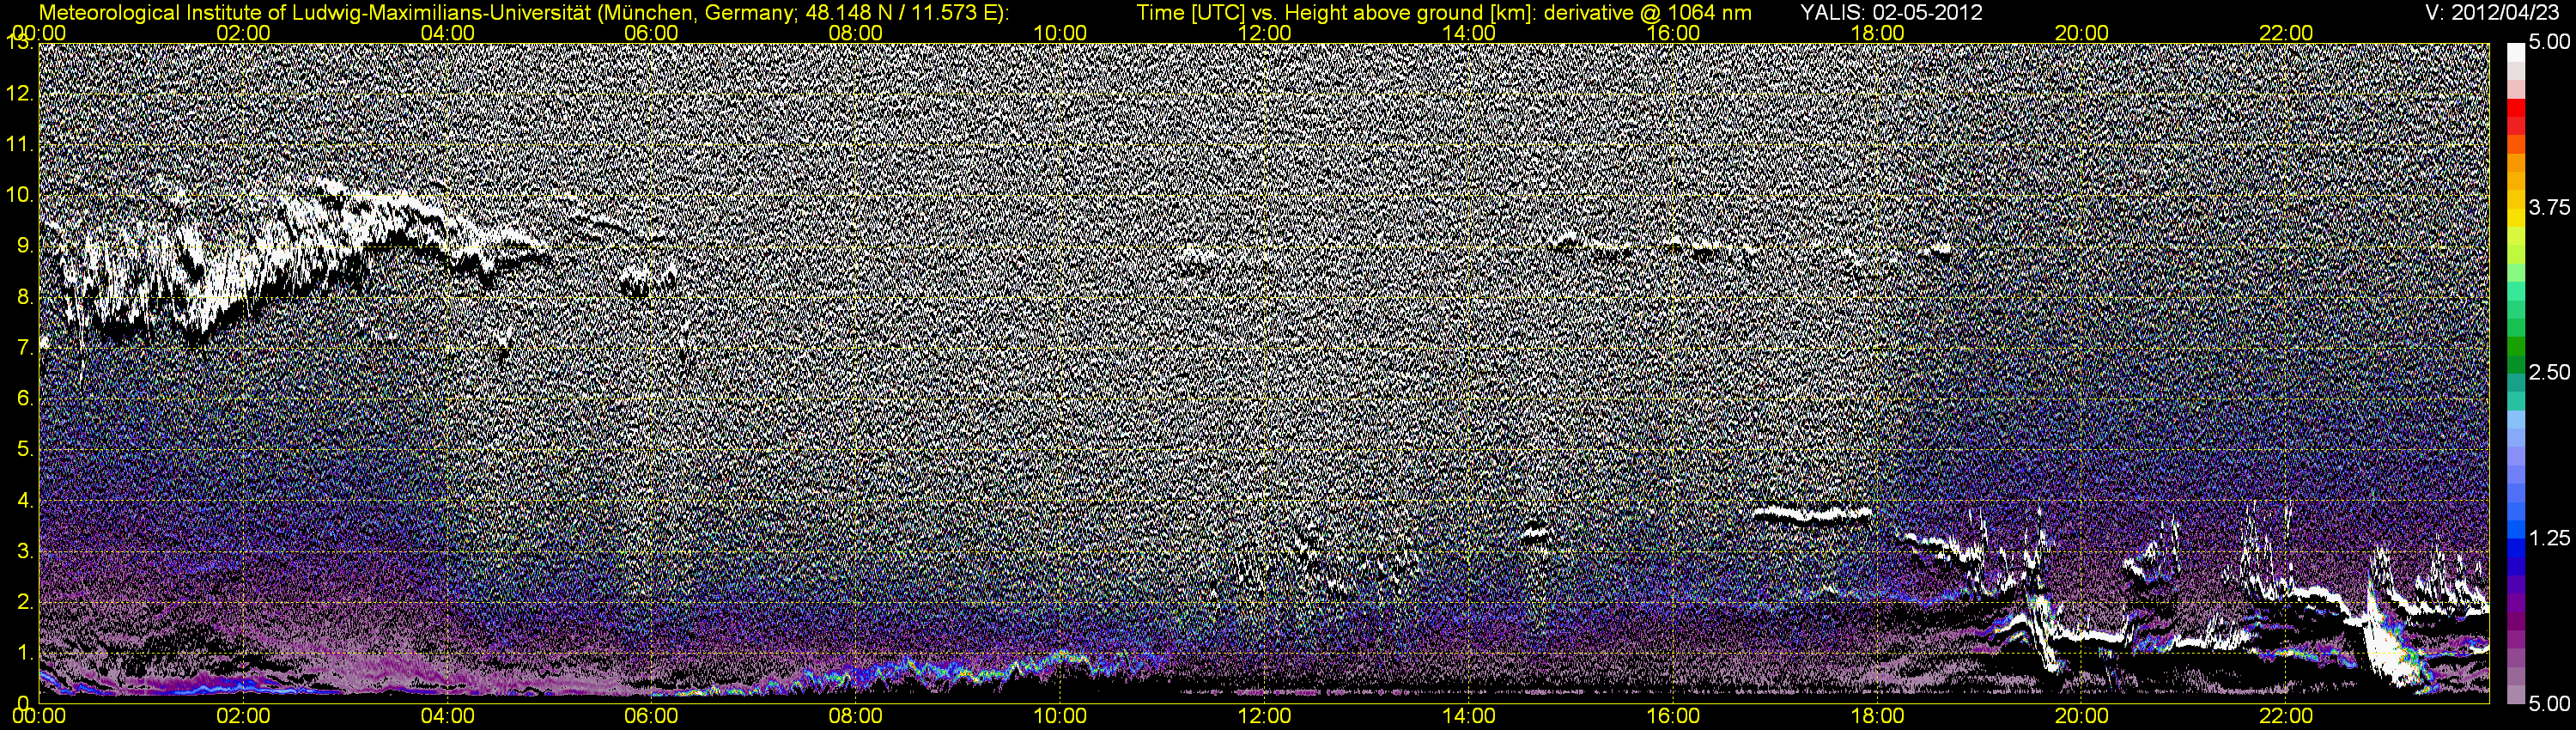Select the 10:00 label on the bottom time axis

coord(1060,717)
